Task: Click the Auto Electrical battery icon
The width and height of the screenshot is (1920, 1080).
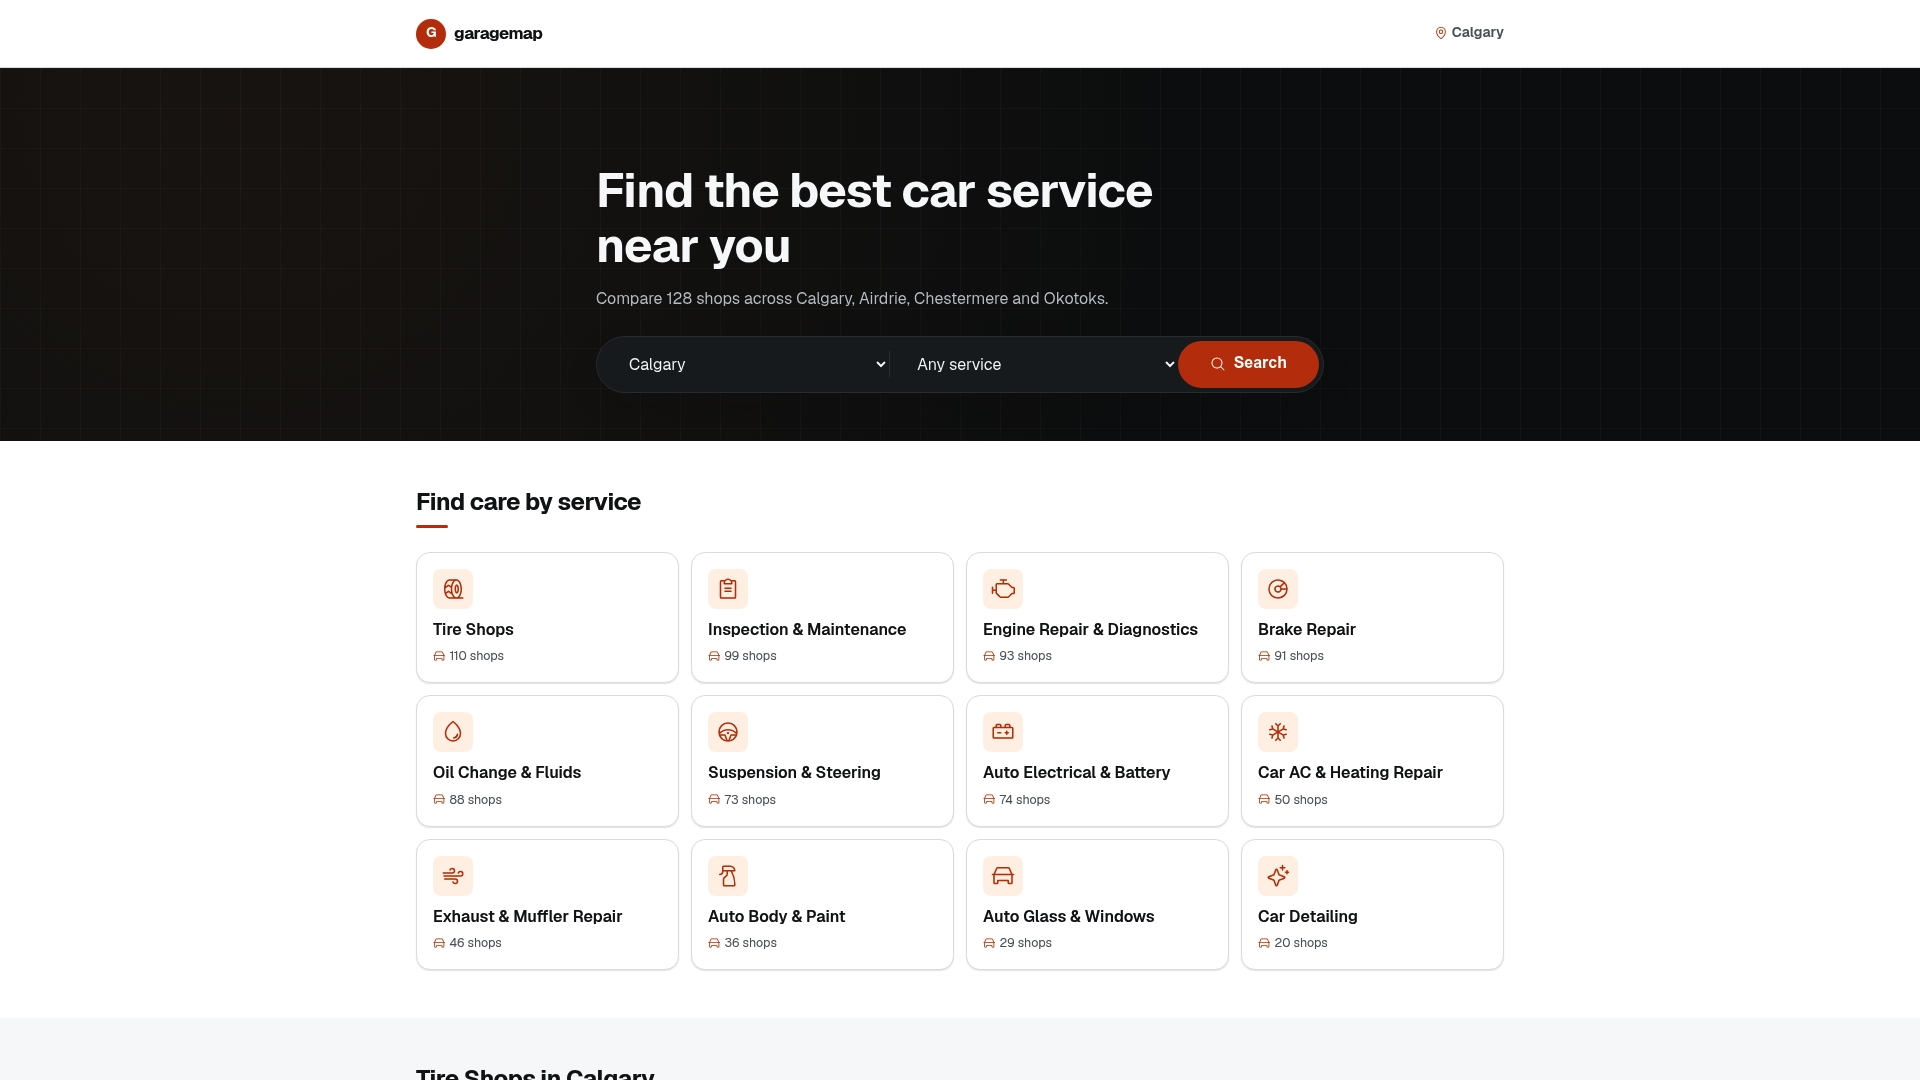Action: click(x=1003, y=732)
